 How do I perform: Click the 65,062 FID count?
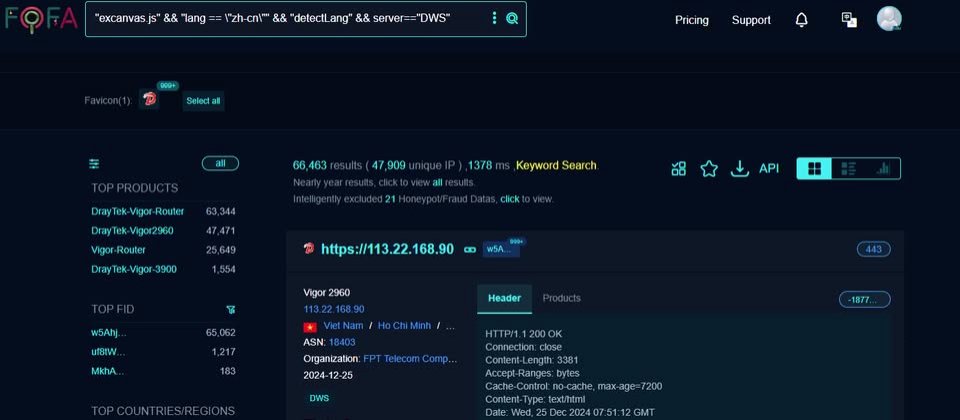click(x=220, y=332)
